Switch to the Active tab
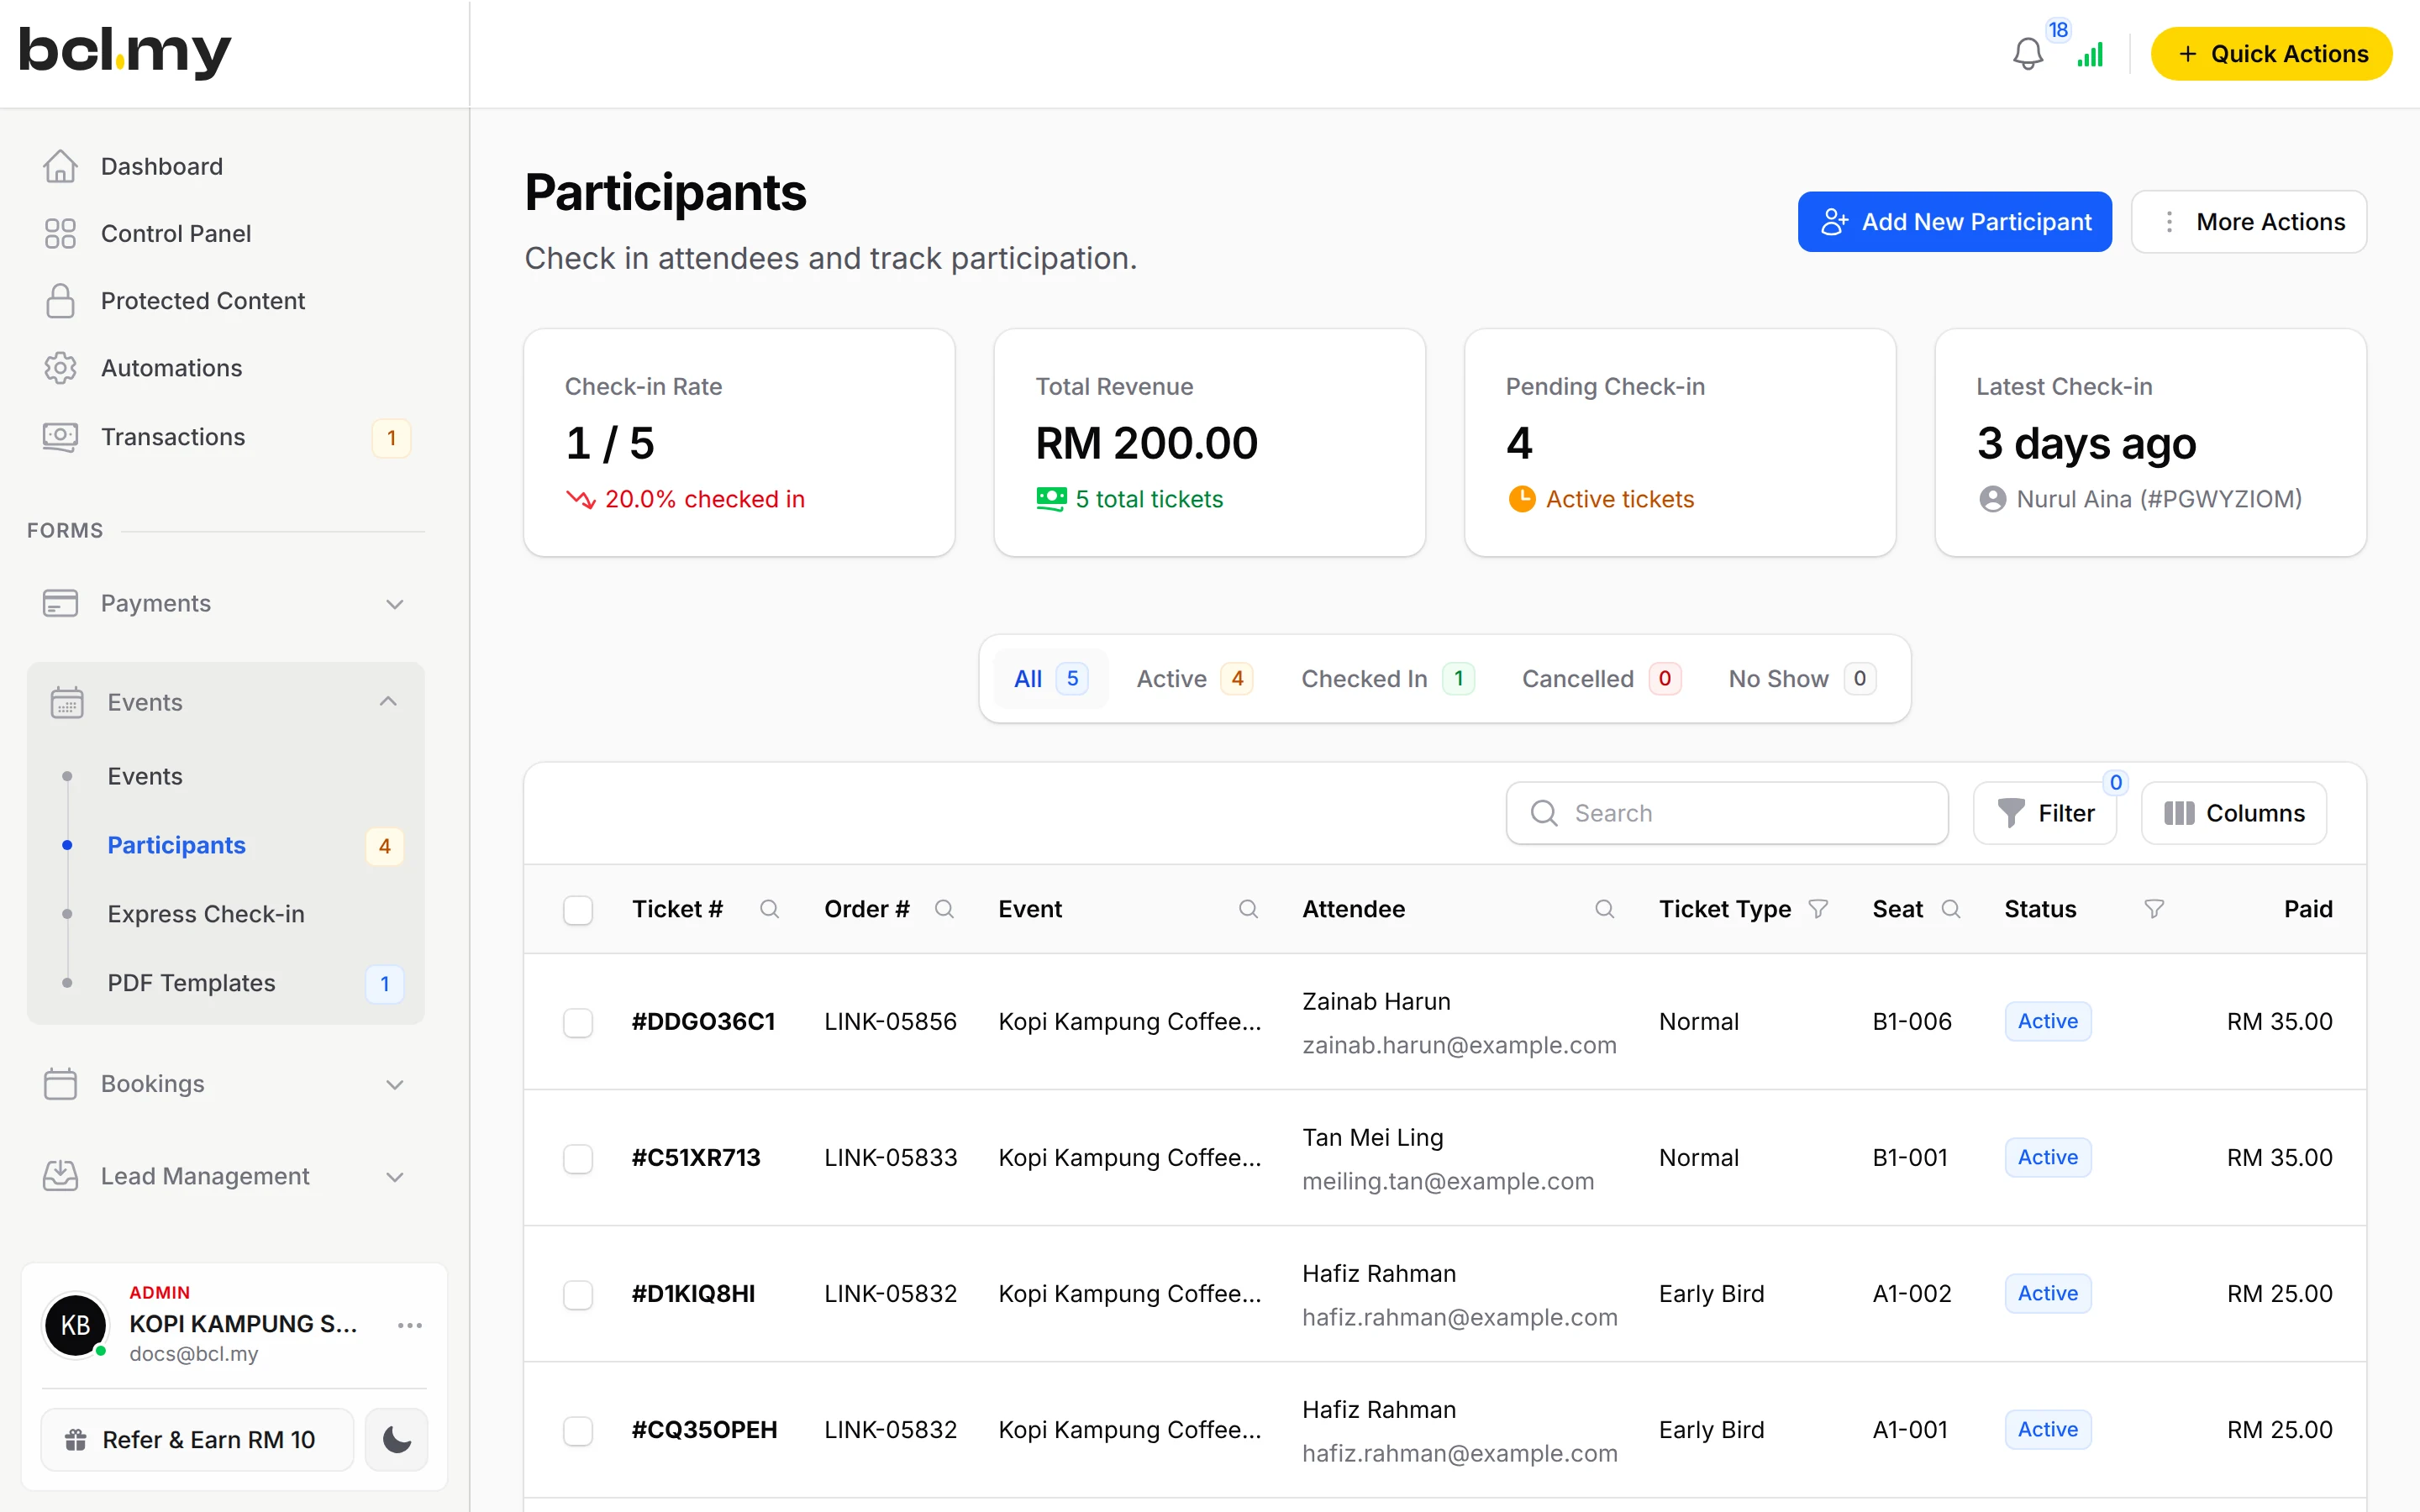This screenshot has height=1512, width=2420. pyautogui.click(x=1194, y=679)
